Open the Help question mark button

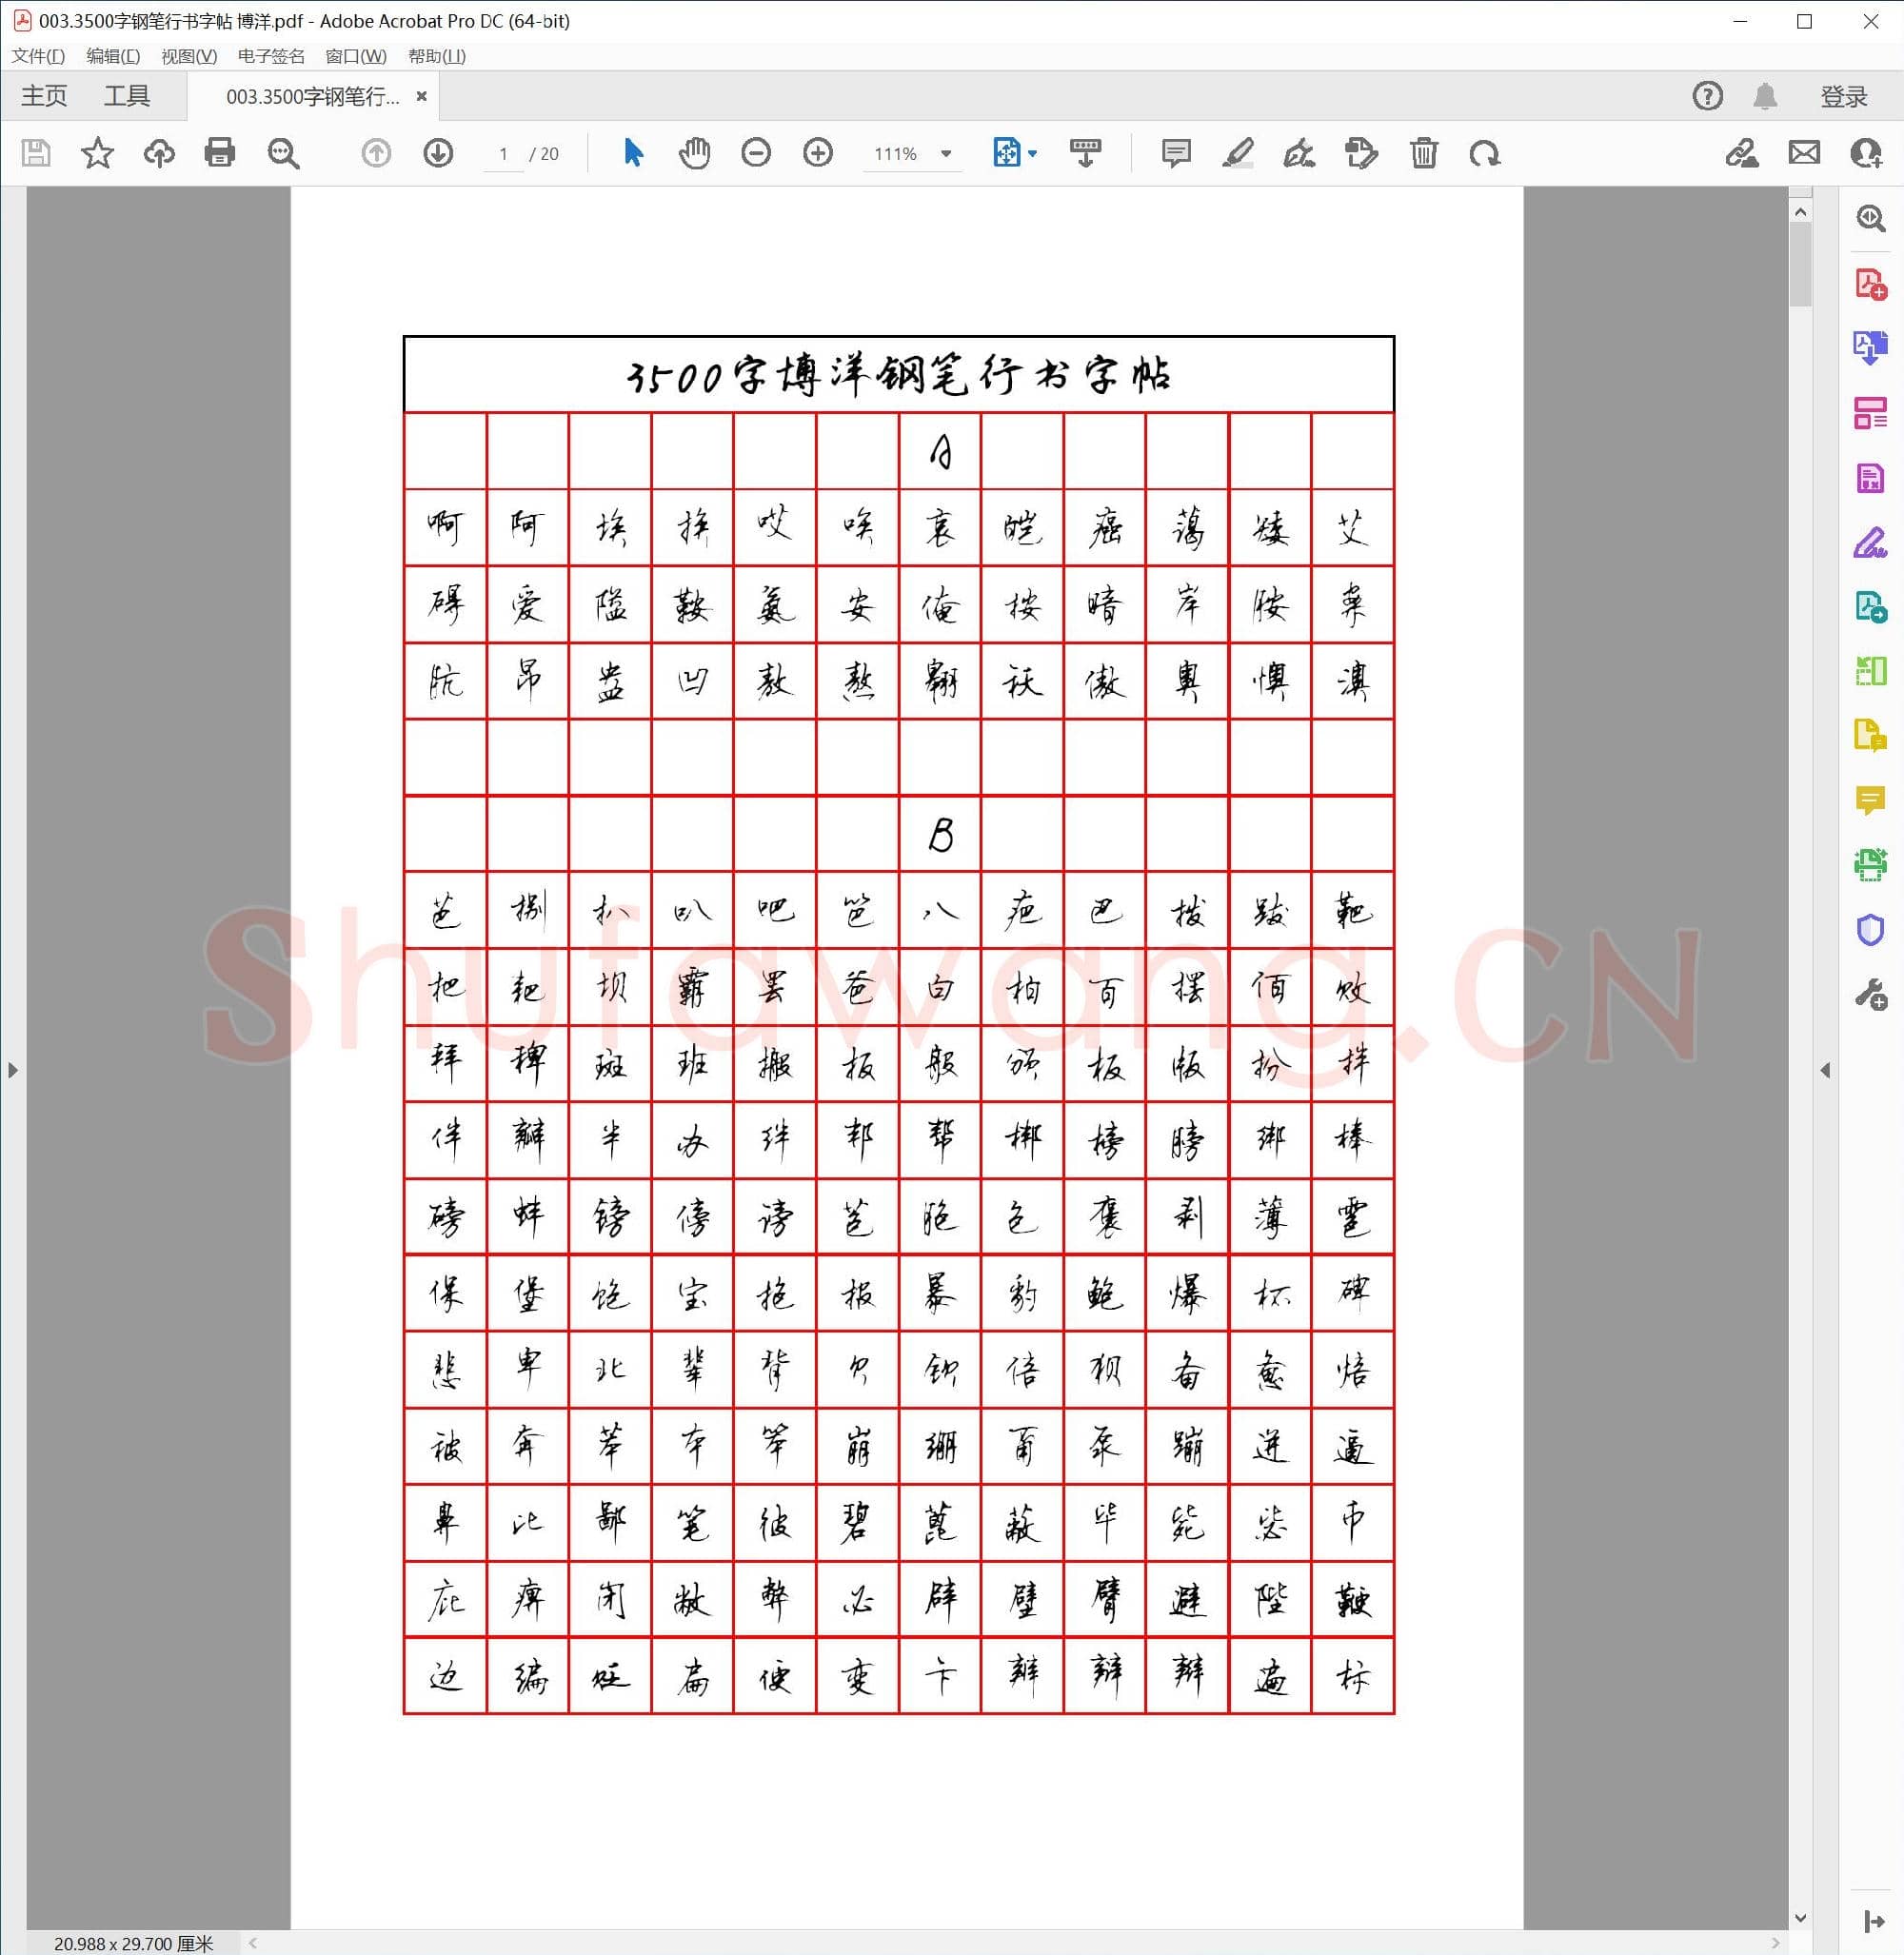coord(1706,96)
